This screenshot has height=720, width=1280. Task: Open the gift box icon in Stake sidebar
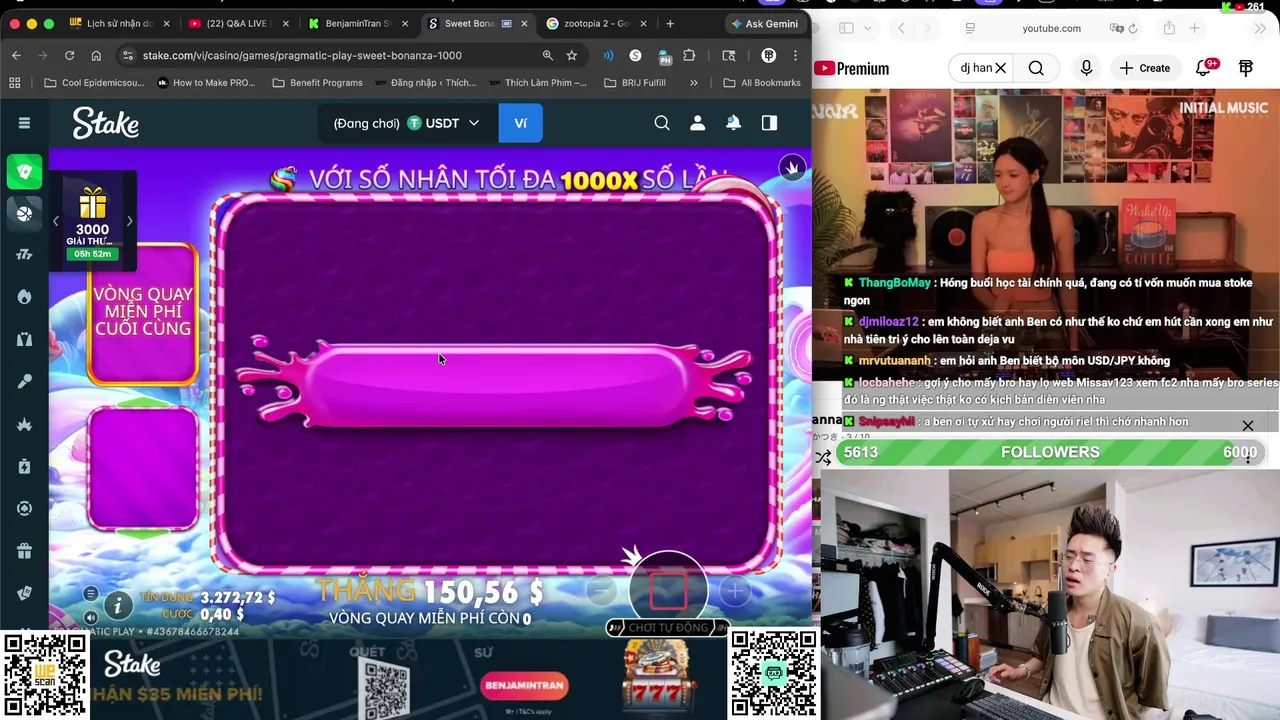tap(24, 551)
